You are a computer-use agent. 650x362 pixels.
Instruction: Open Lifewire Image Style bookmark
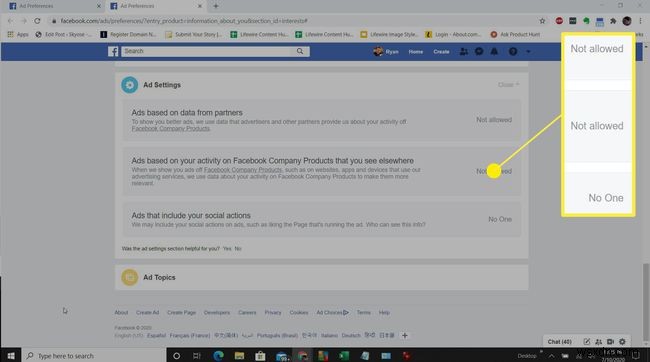[389, 34]
